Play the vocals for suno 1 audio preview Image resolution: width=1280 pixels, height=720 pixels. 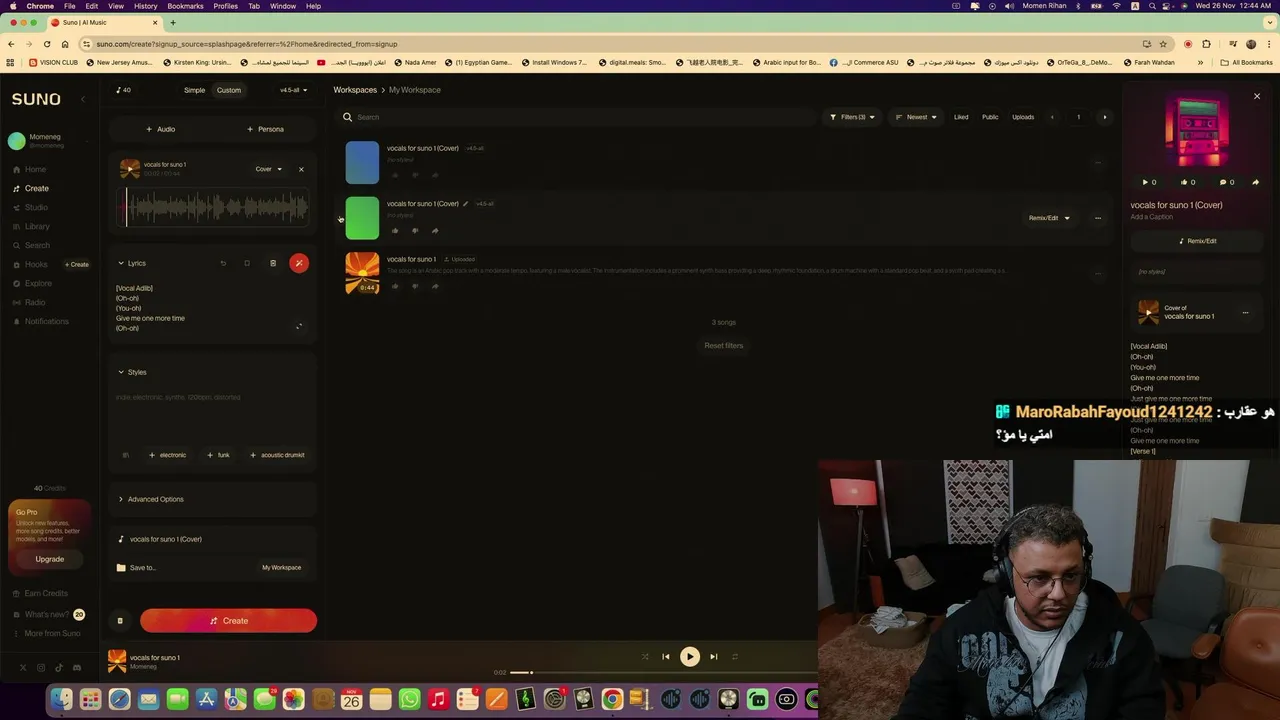coord(130,168)
